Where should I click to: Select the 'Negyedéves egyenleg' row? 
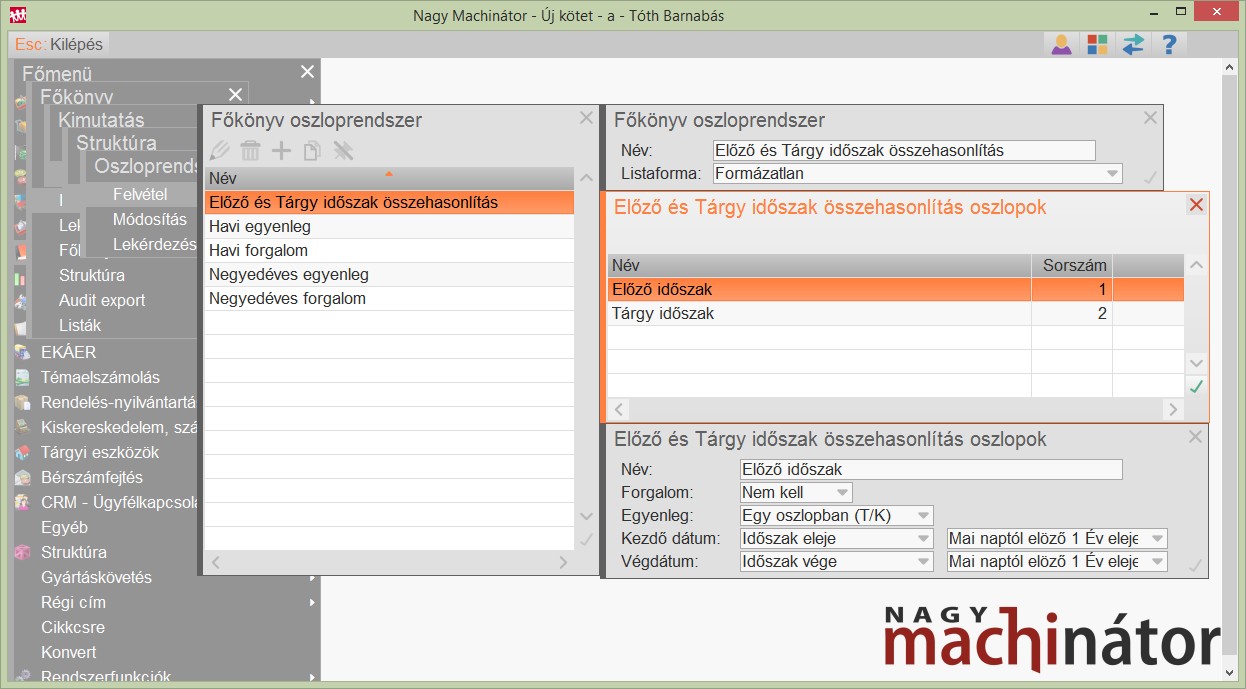(390, 275)
